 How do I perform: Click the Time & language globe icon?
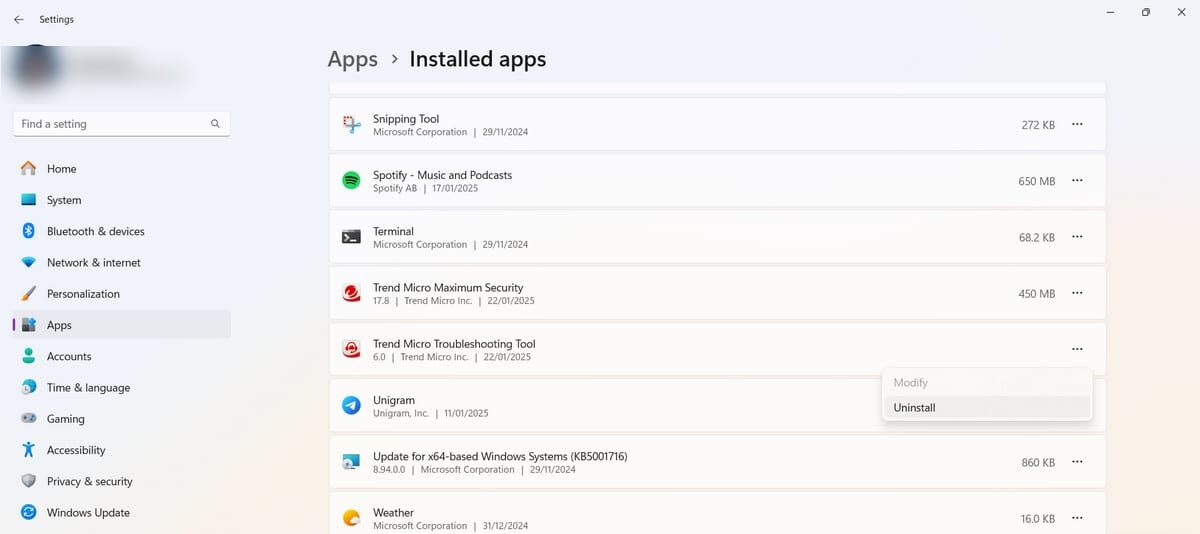tap(28, 387)
